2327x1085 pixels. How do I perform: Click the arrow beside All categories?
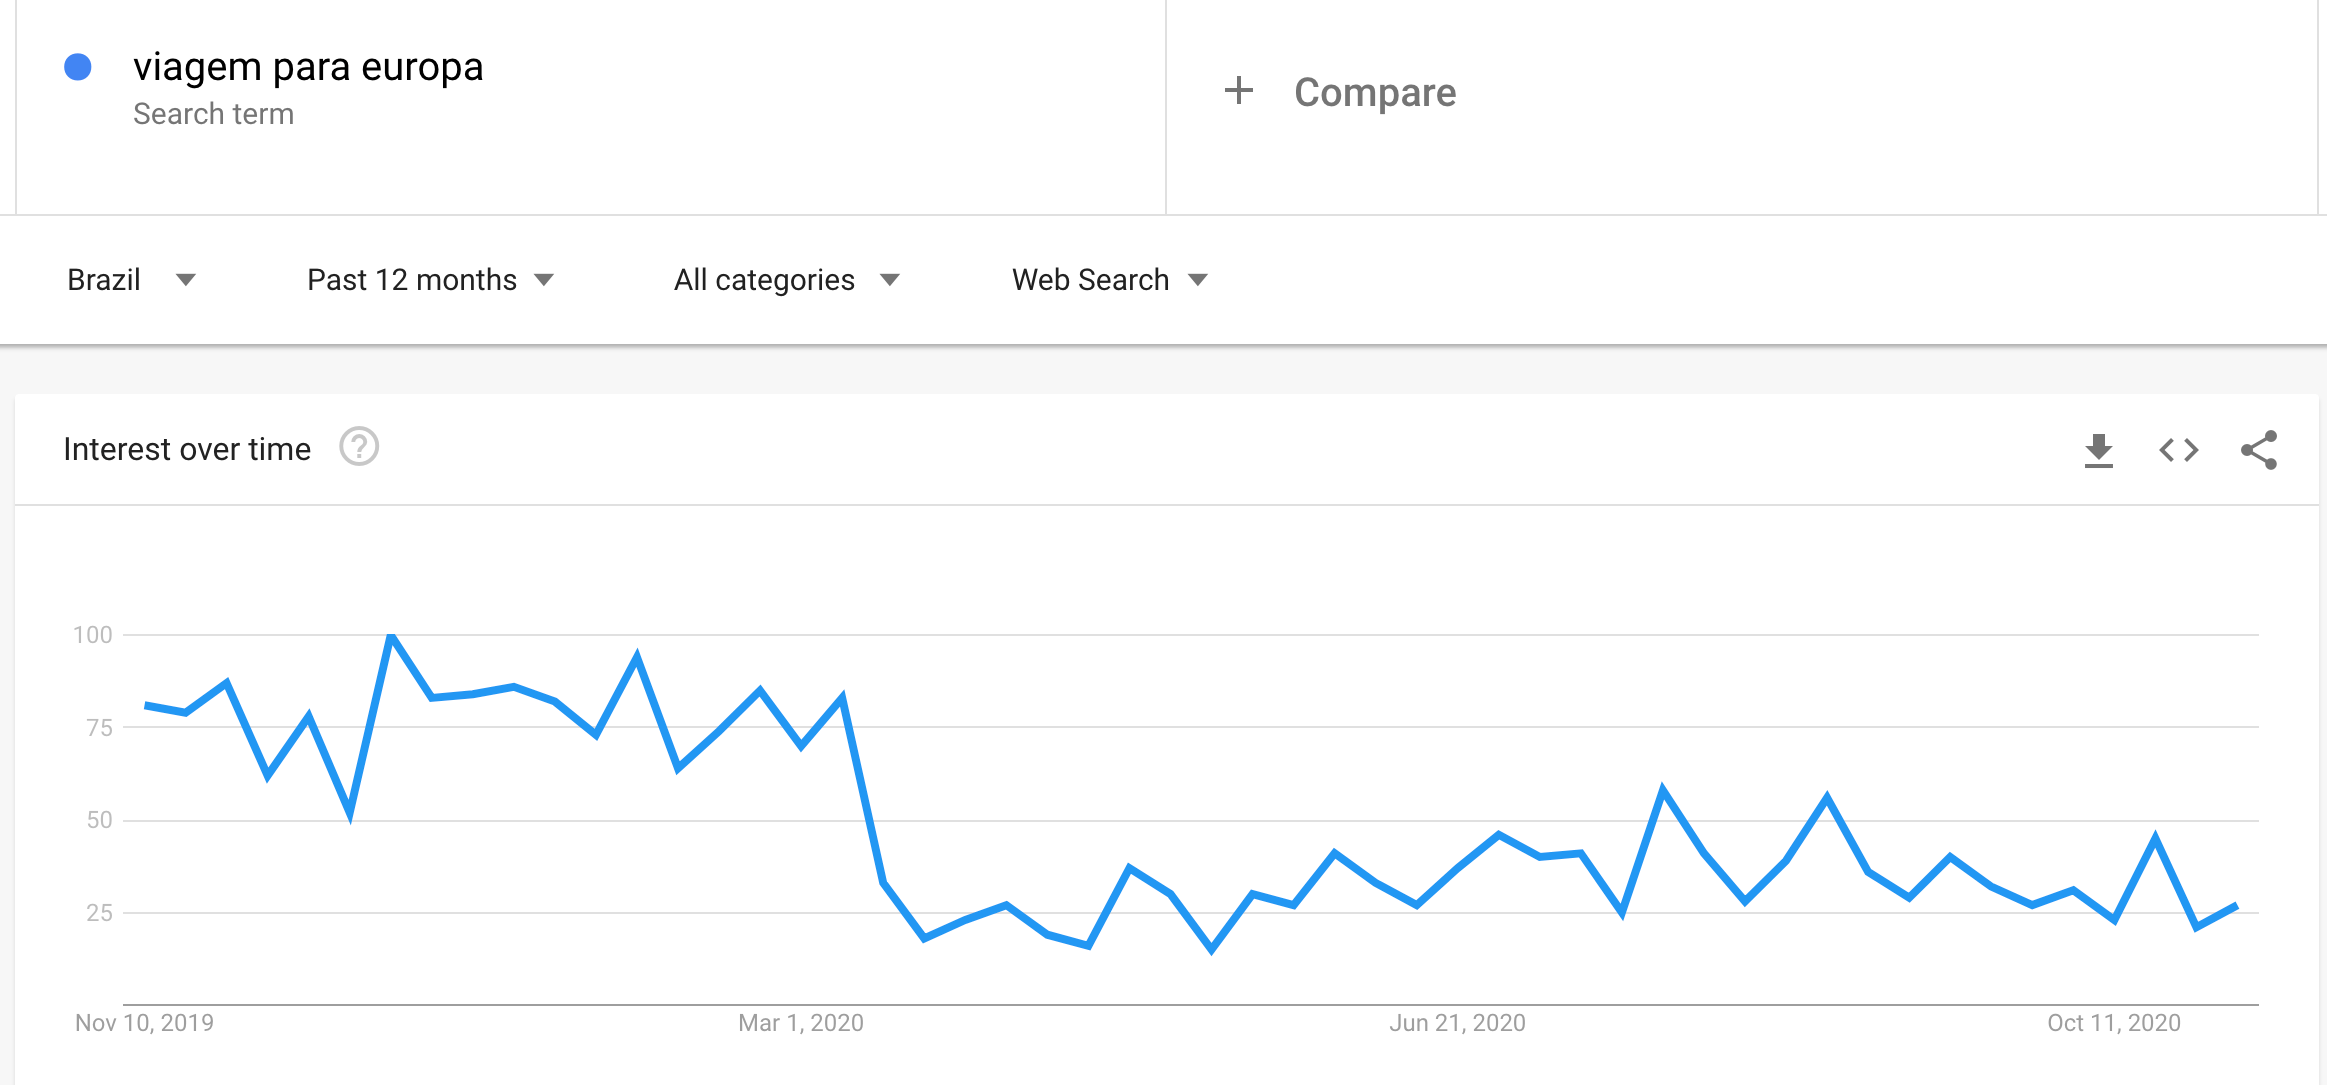tap(890, 281)
